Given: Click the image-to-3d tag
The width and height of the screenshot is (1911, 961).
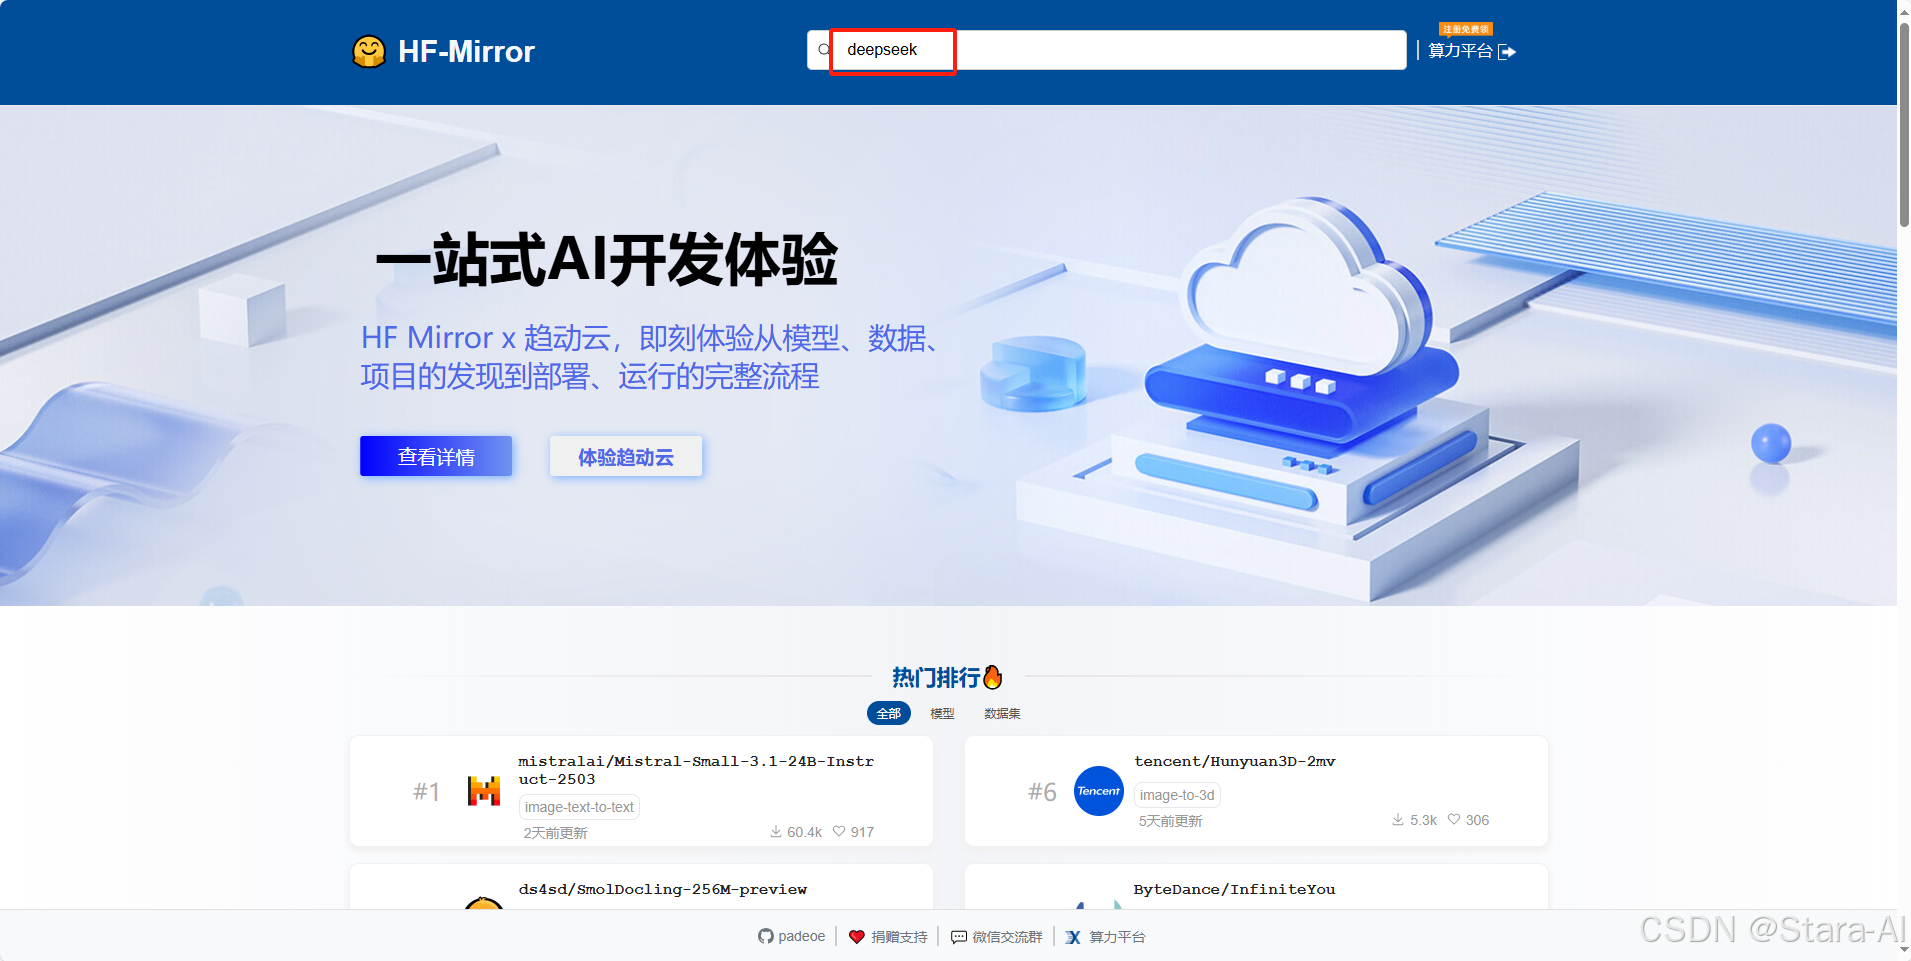Looking at the screenshot, I should tap(1177, 795).
